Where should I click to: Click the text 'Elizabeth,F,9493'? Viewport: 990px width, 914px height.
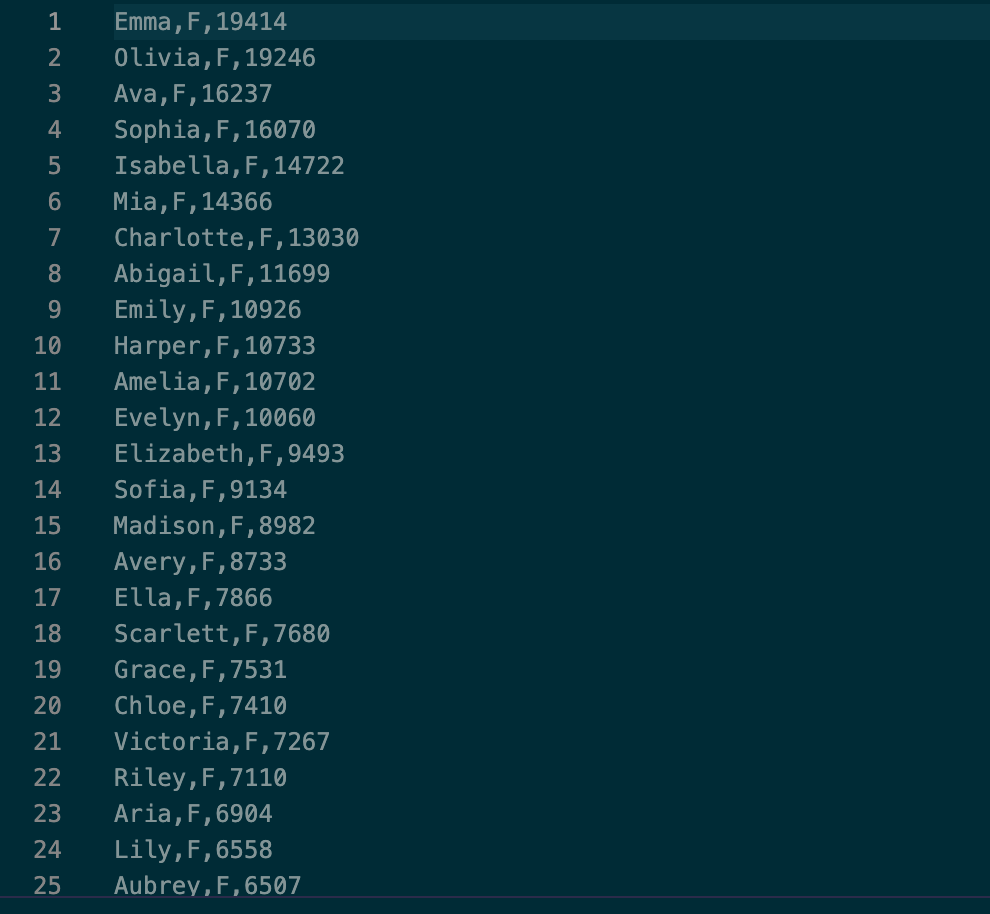pos(229,454)
